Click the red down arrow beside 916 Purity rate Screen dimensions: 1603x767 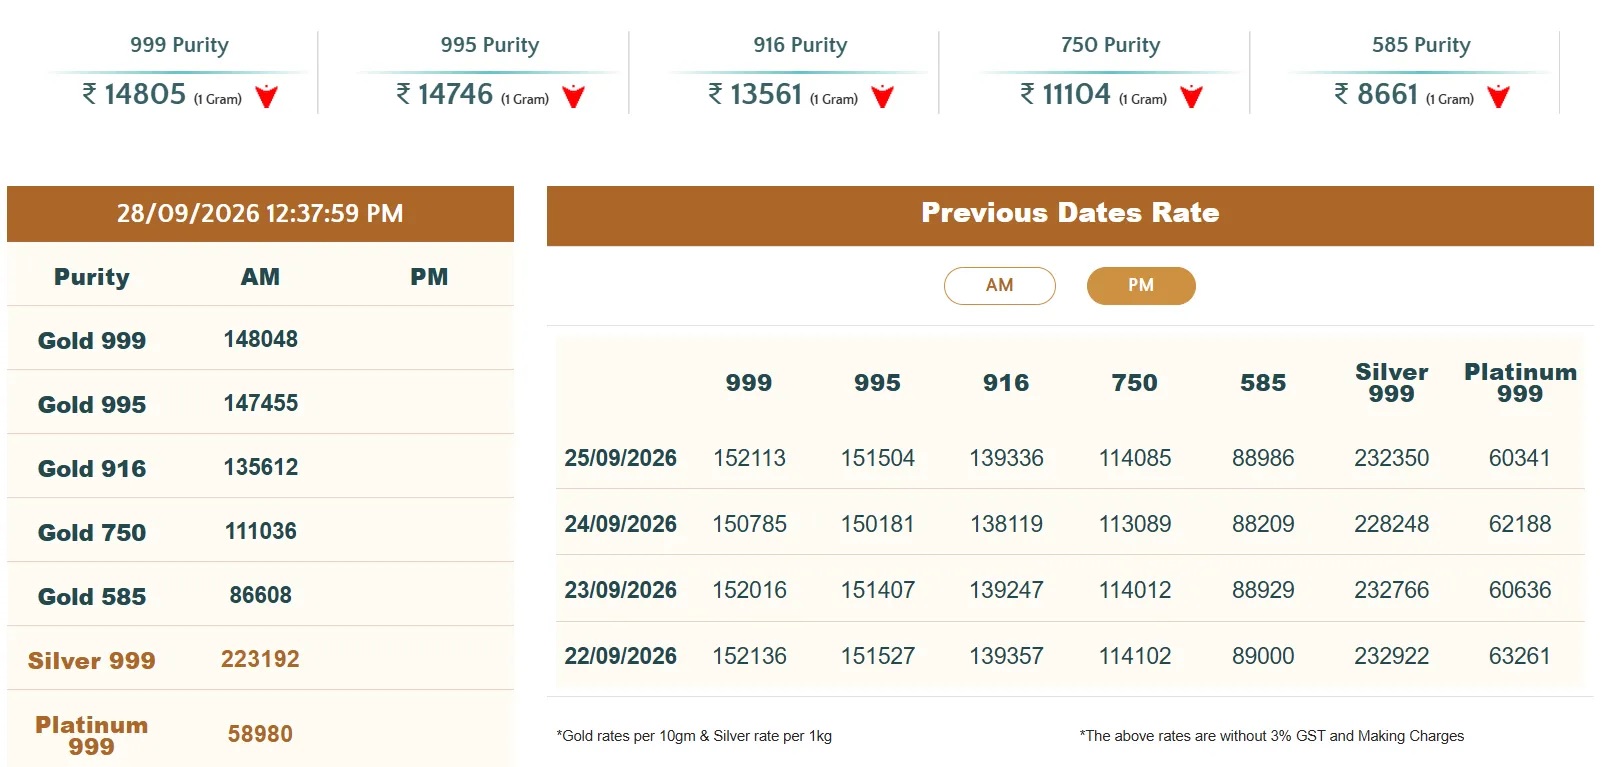click(x=882, y=96)
